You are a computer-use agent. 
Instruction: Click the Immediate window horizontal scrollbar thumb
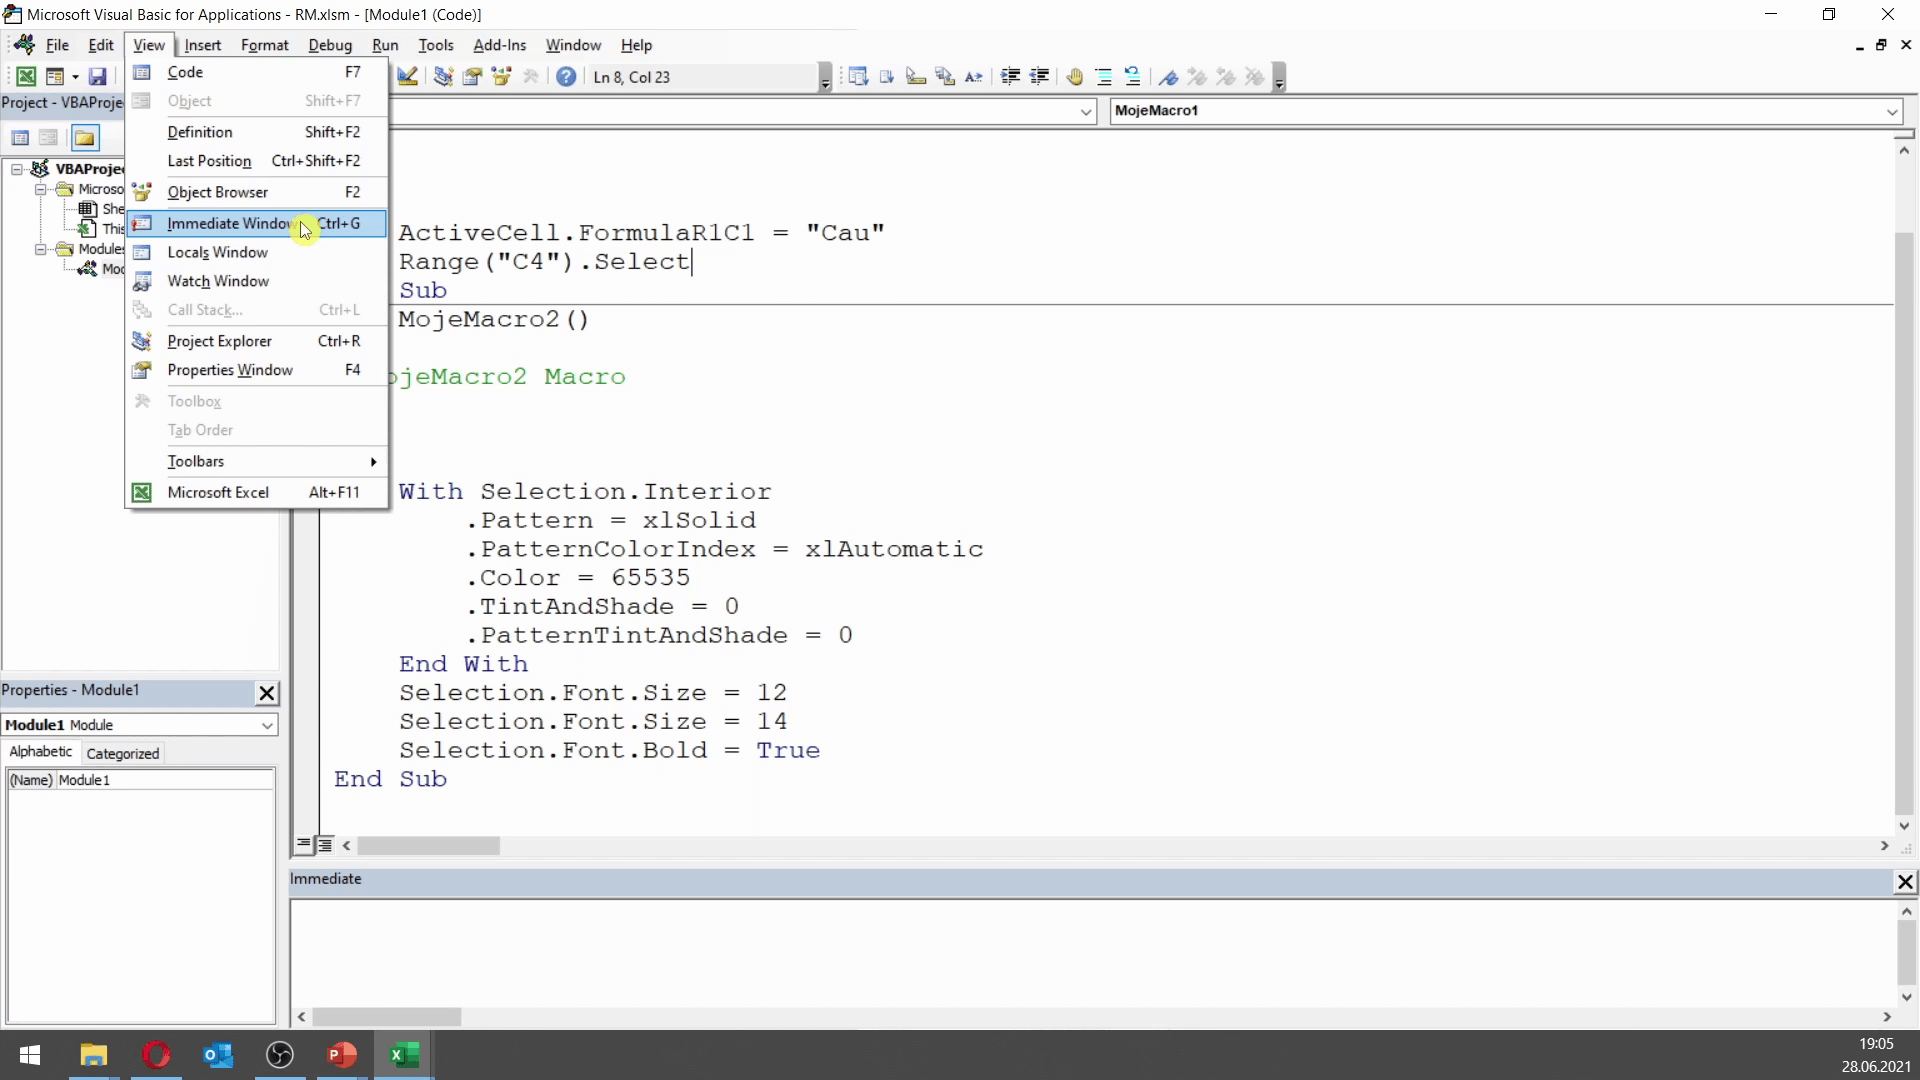point(386,1017)
